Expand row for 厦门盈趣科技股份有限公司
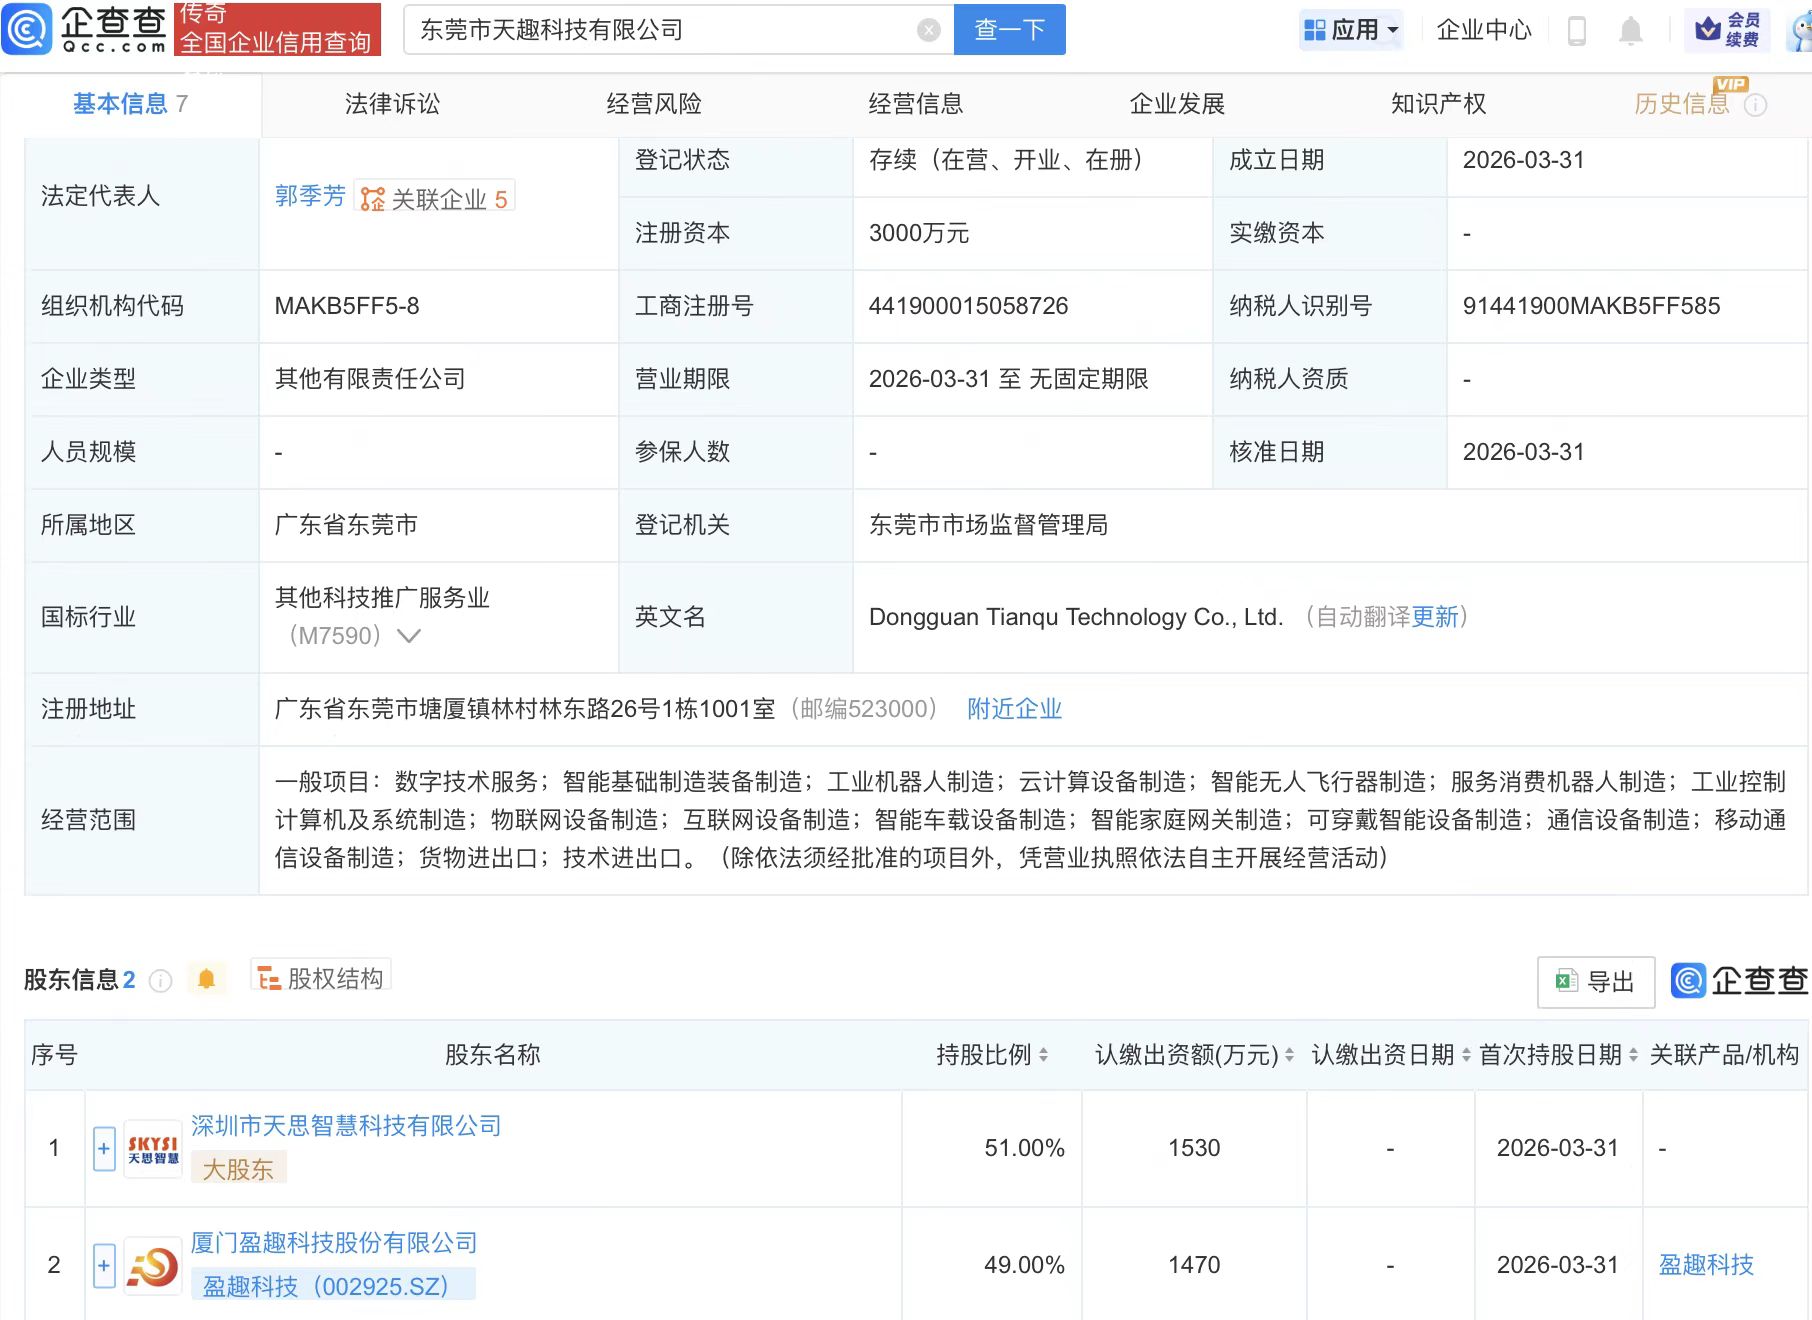1812x1320 pixels. pos(104,1266)
